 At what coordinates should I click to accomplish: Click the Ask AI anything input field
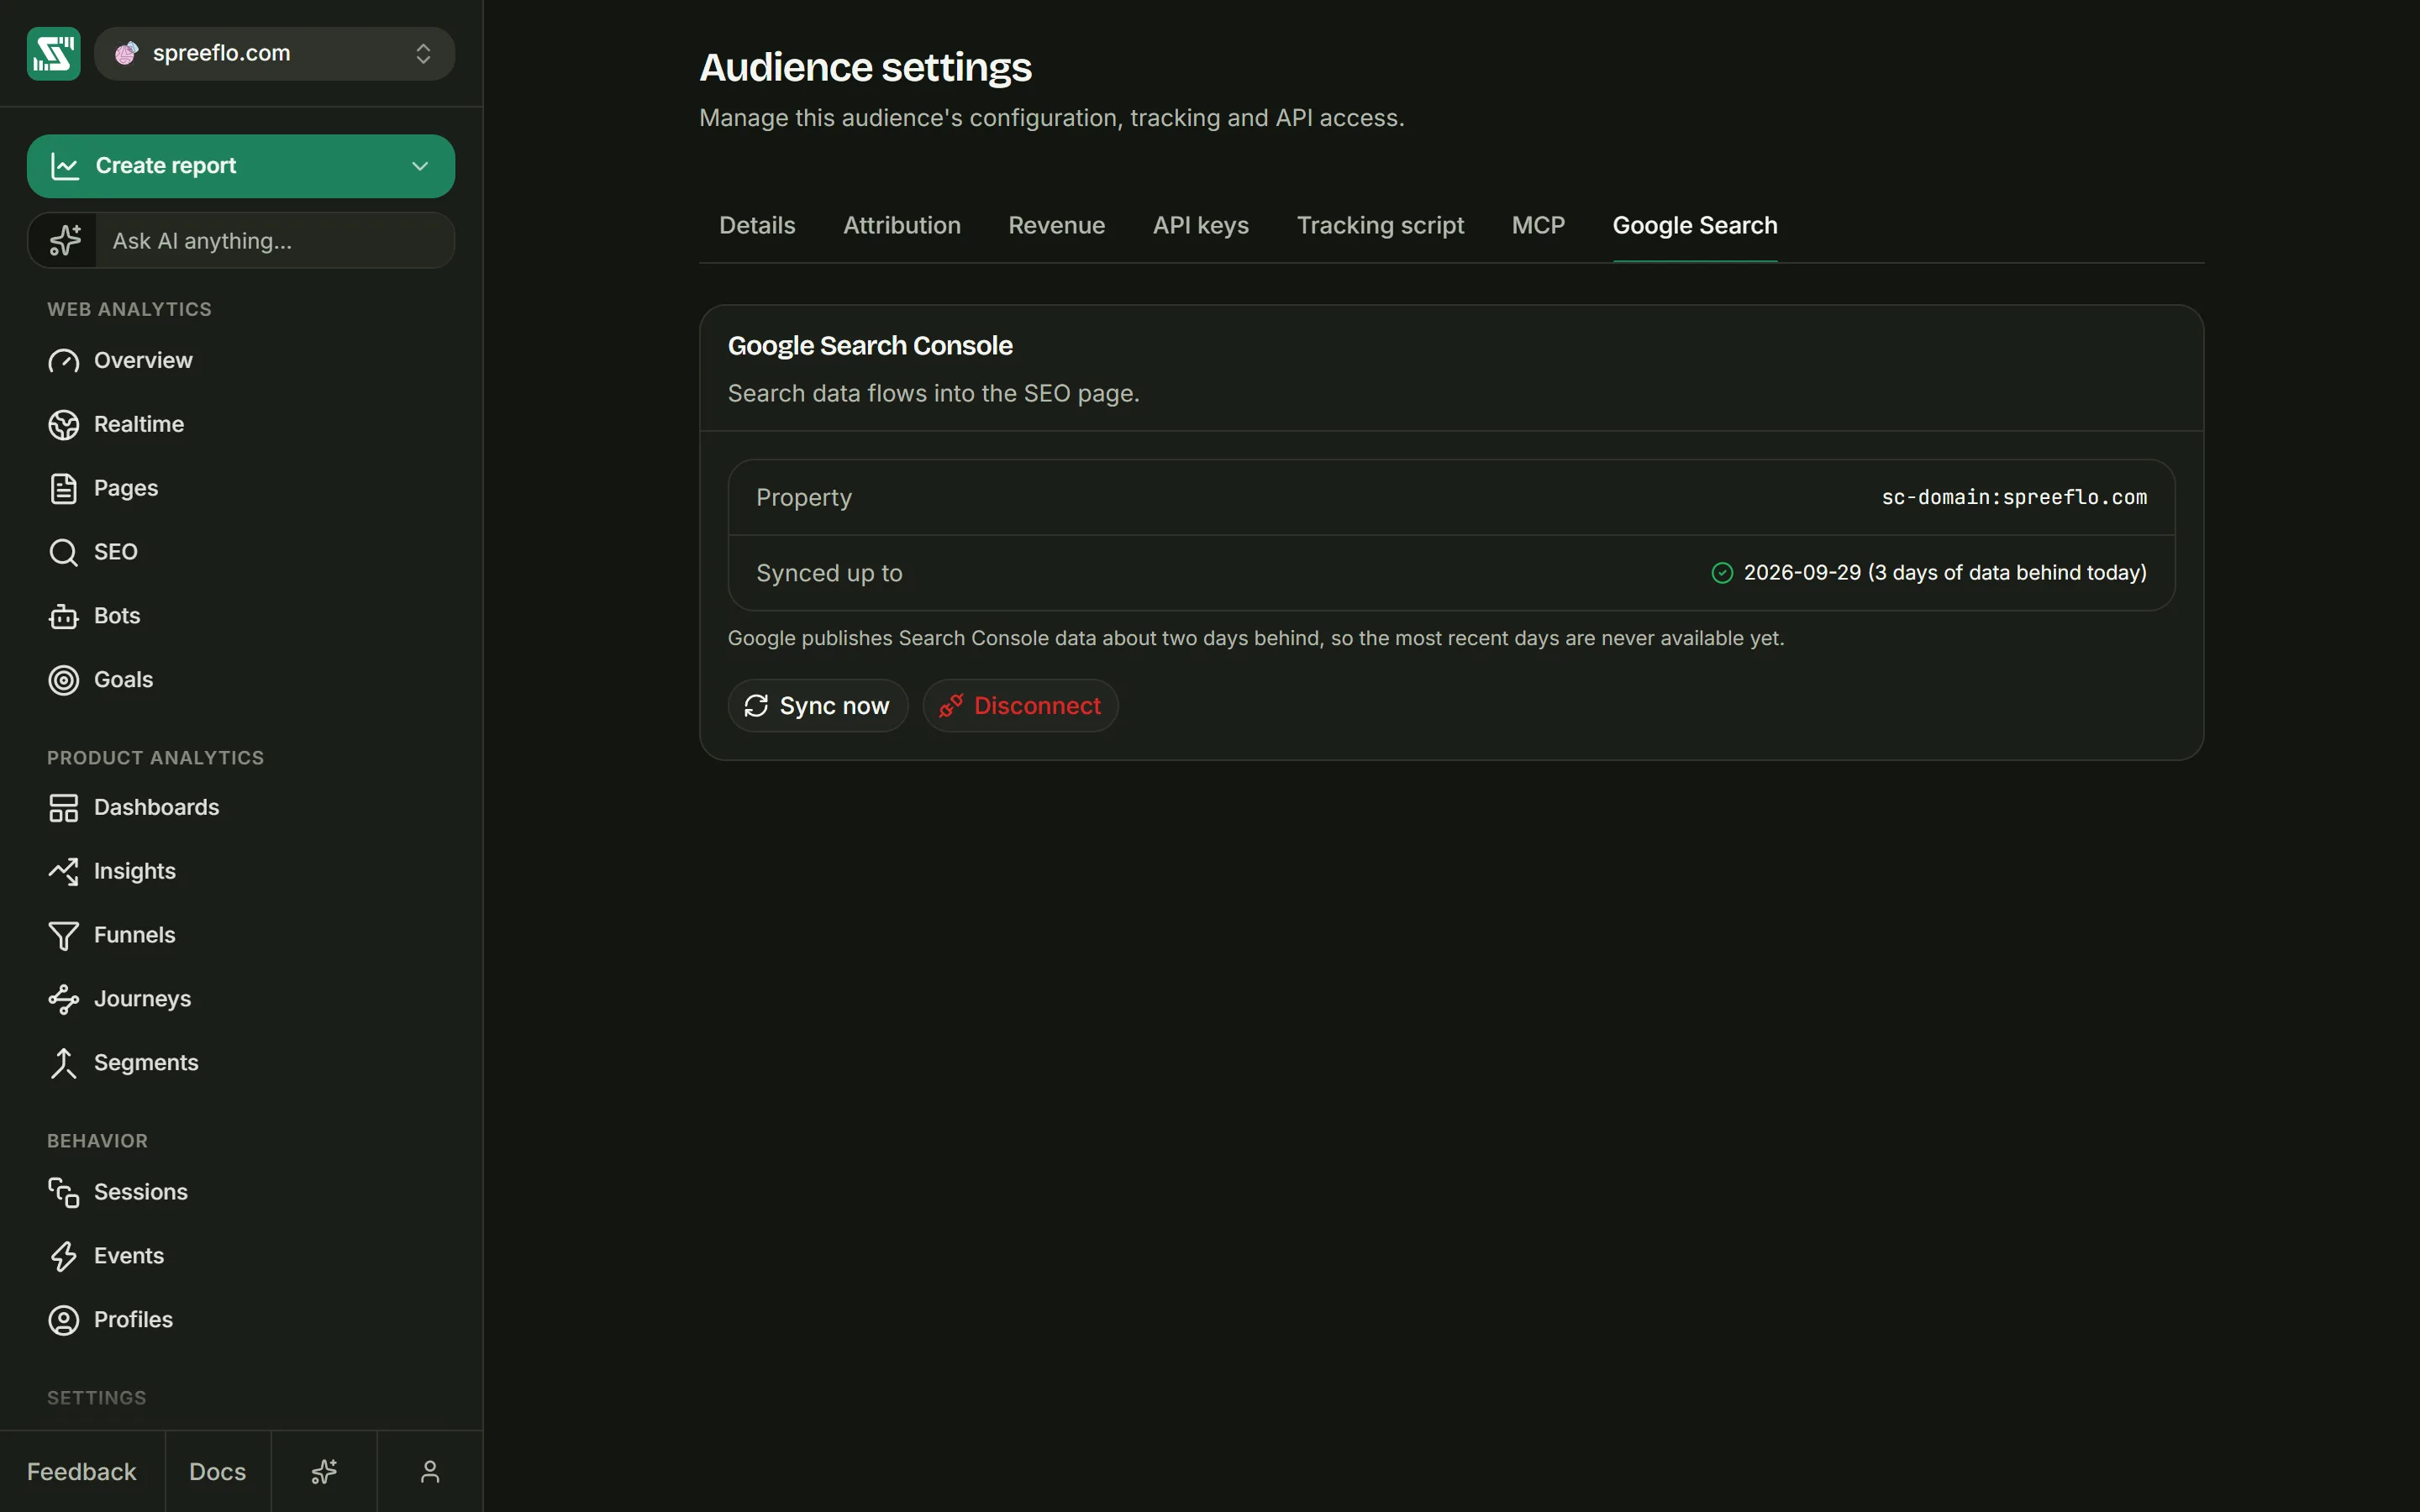274,241
